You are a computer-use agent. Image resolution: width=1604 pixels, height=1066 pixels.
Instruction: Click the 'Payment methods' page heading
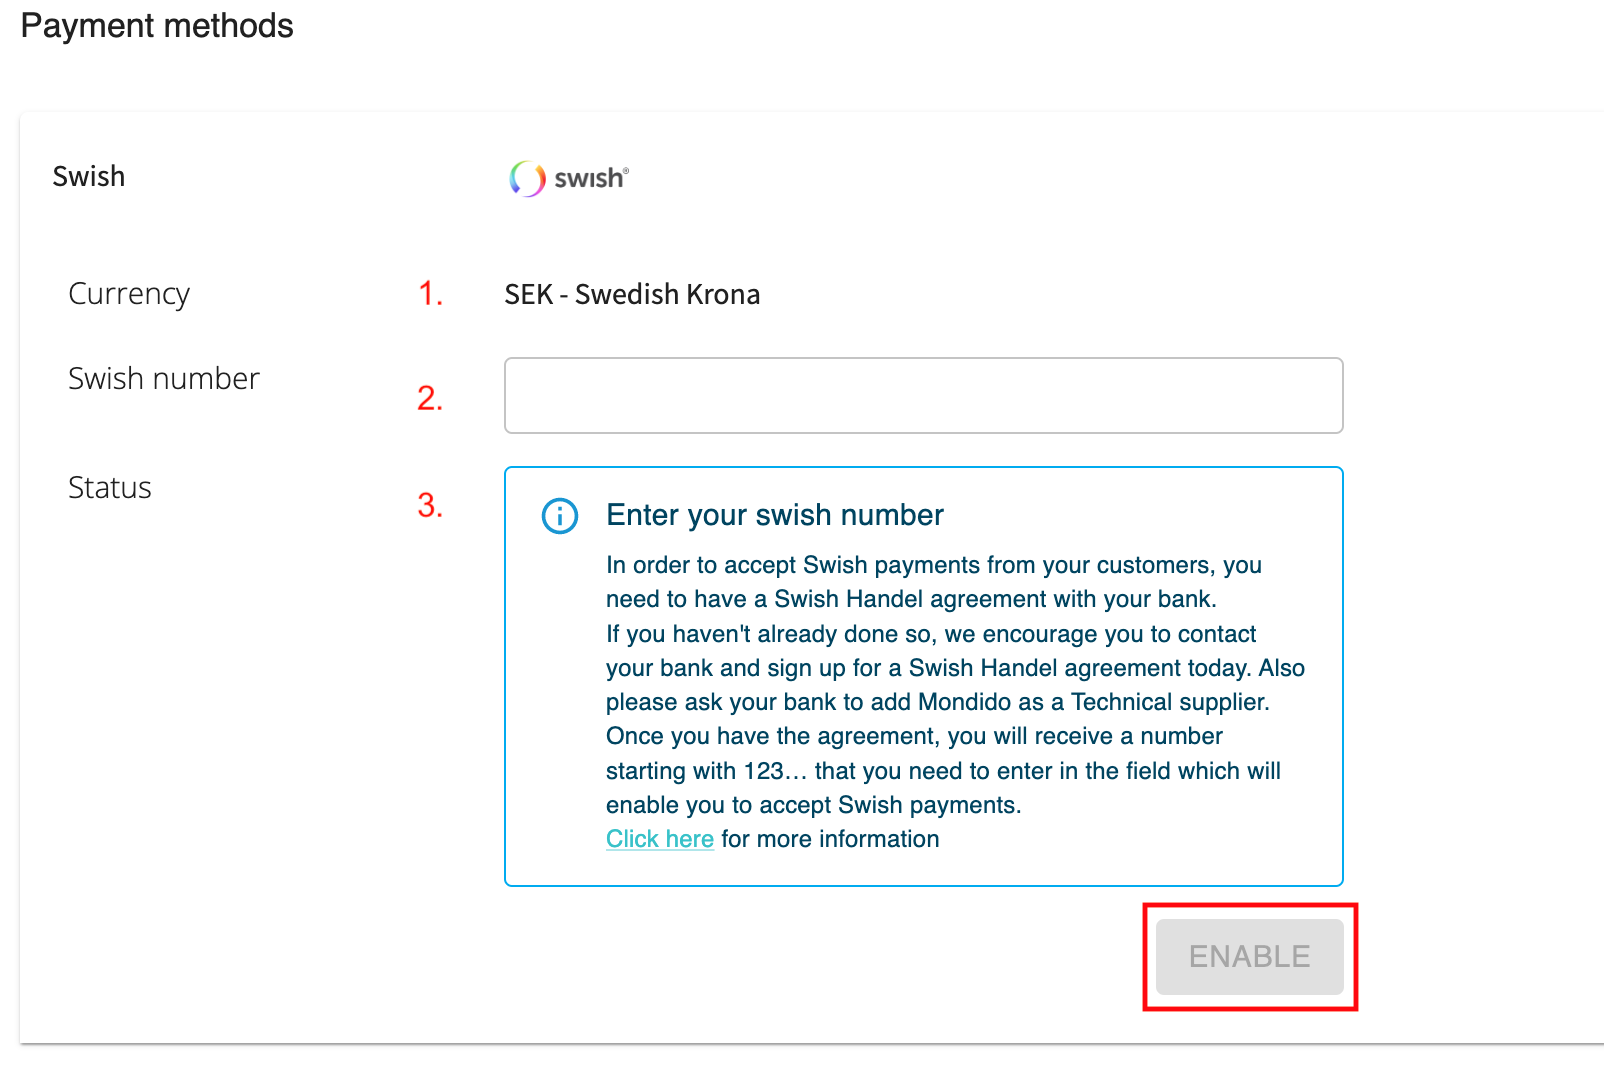pyautogui.click(x=157, y=26)
